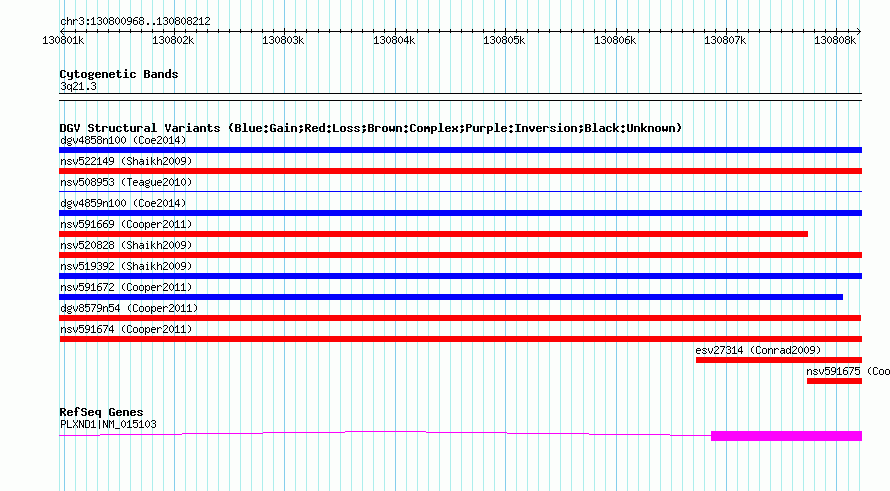
Task: Click ruler position 130805k
Action: pyautogui.click(x=504, y=40)
